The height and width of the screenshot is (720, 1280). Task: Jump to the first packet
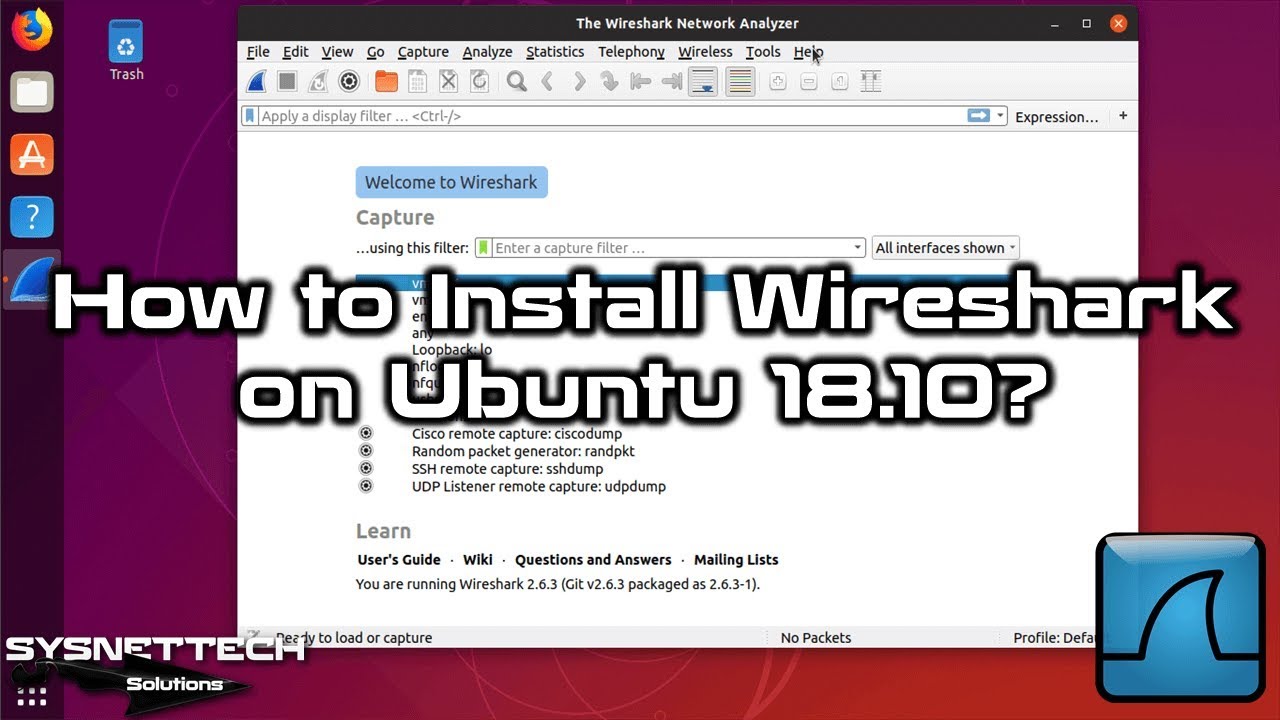pyautogui.click(x=640, y=82)
